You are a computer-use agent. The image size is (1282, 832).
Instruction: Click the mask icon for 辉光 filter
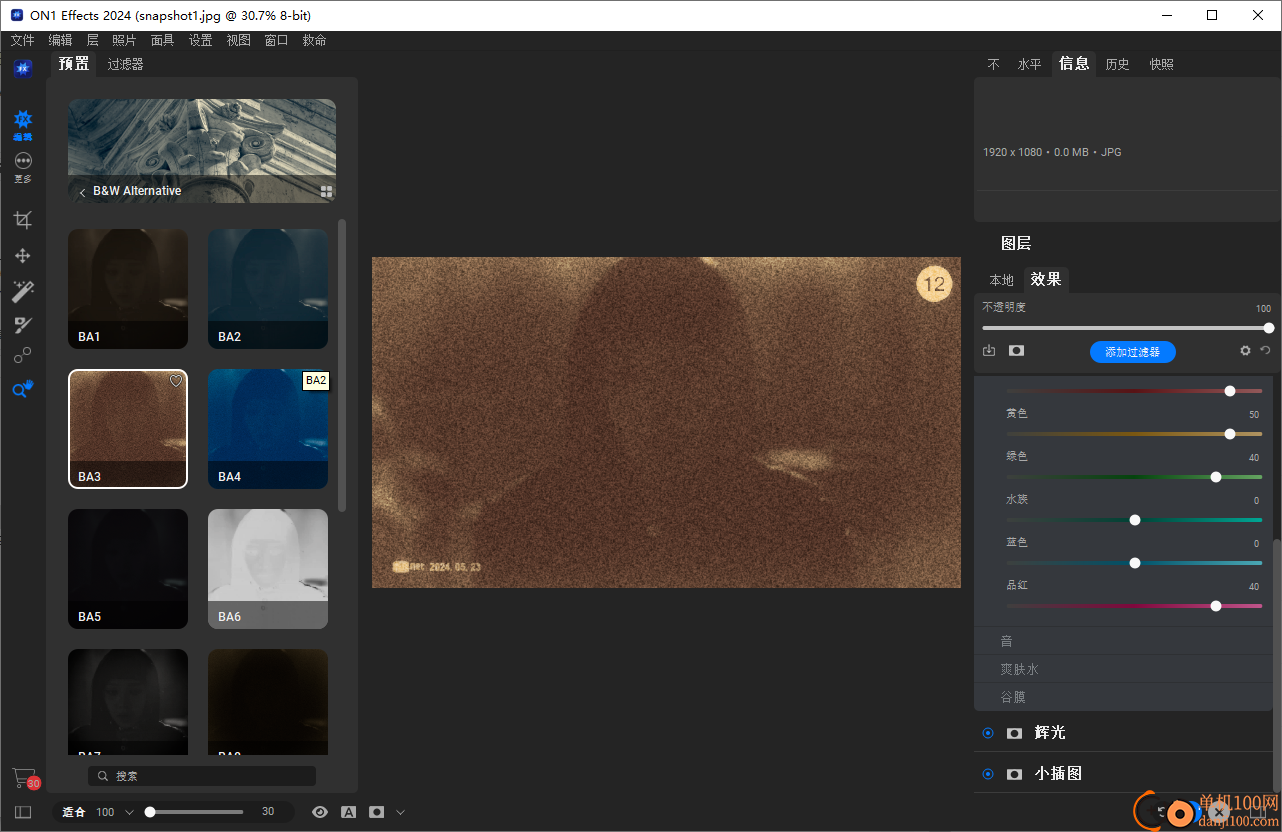click(1014, 733)
